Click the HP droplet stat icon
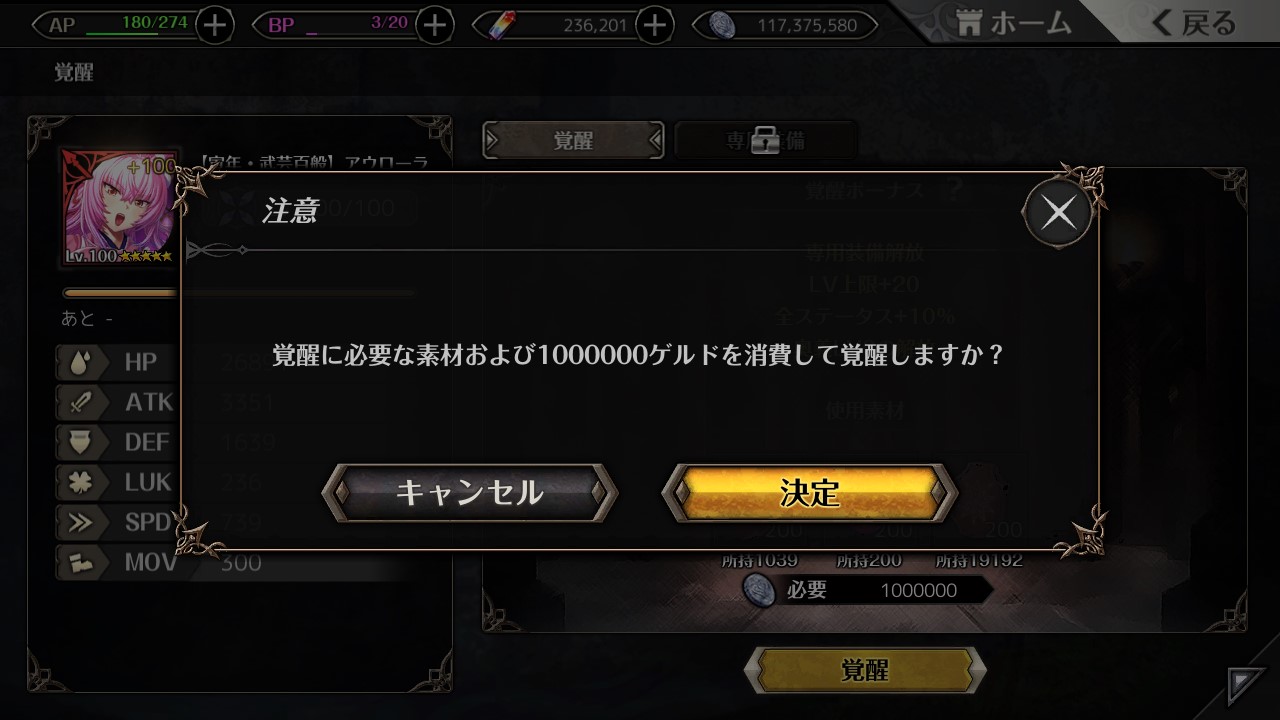 click(80, 362)
